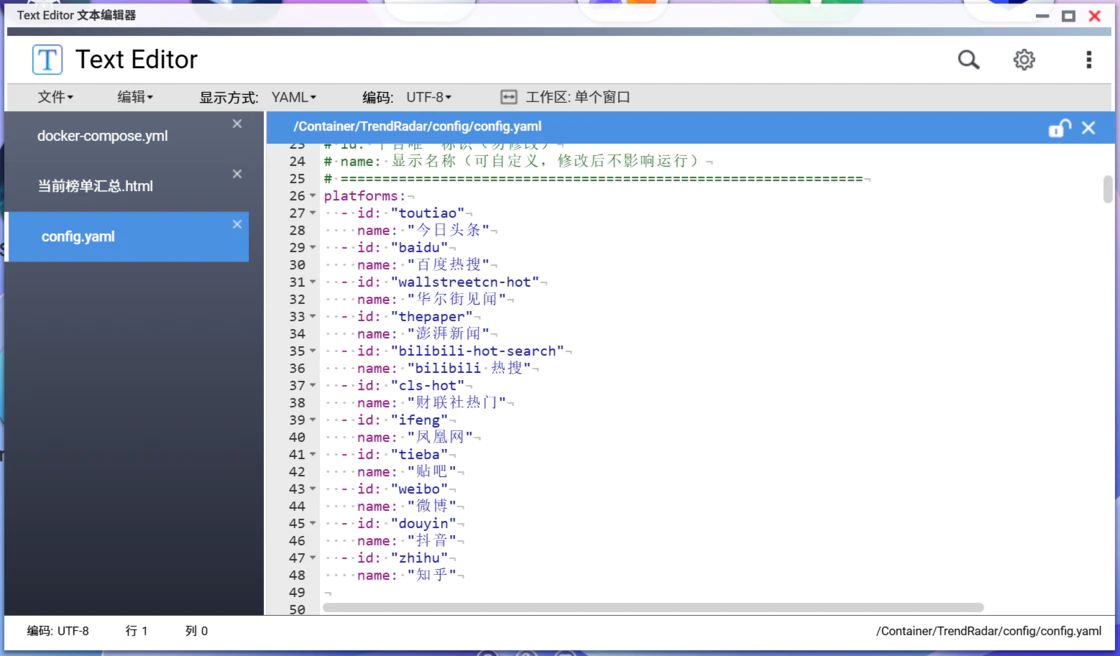This screenshot has height=656, width=1120.
Task: Open the search magnifier icon
Action: click(969, 59)
